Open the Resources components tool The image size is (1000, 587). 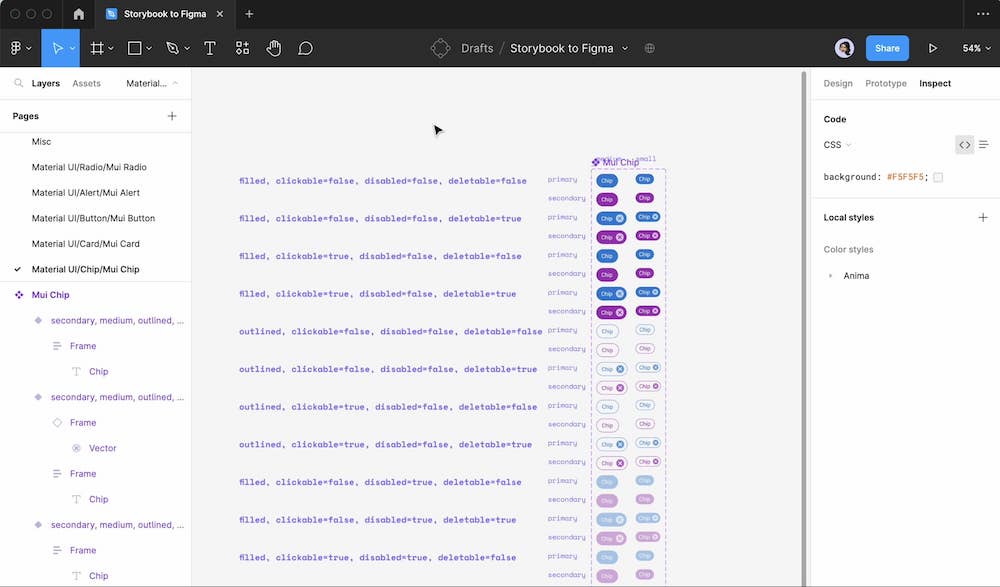tap(242, 48)
